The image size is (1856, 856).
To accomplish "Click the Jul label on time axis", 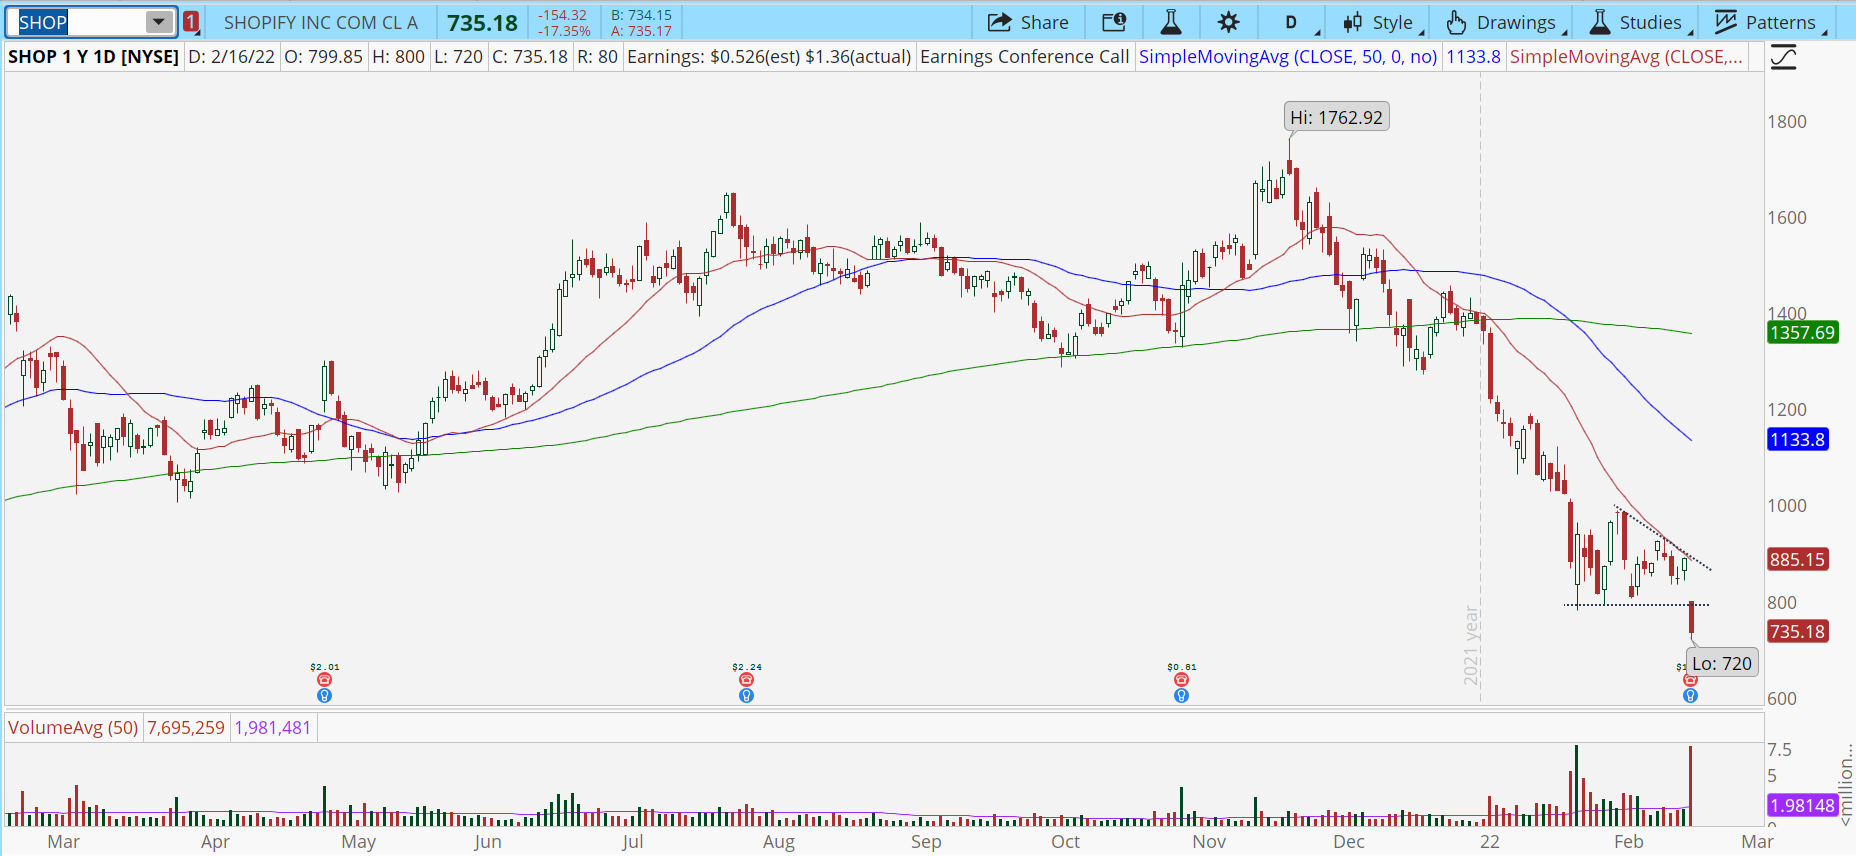I will (x=632, y=842).
